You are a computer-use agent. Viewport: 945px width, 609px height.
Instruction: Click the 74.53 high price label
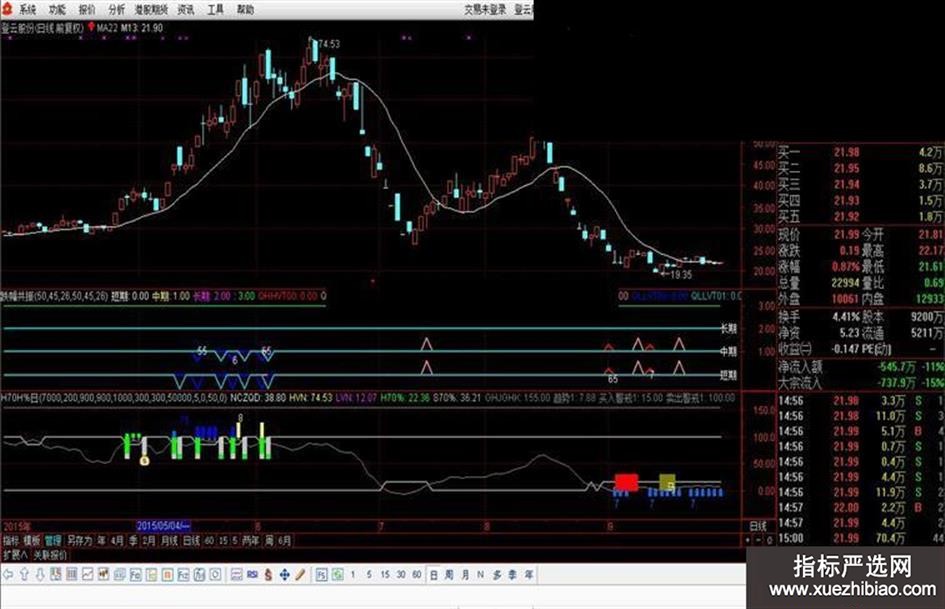[329, 44]
